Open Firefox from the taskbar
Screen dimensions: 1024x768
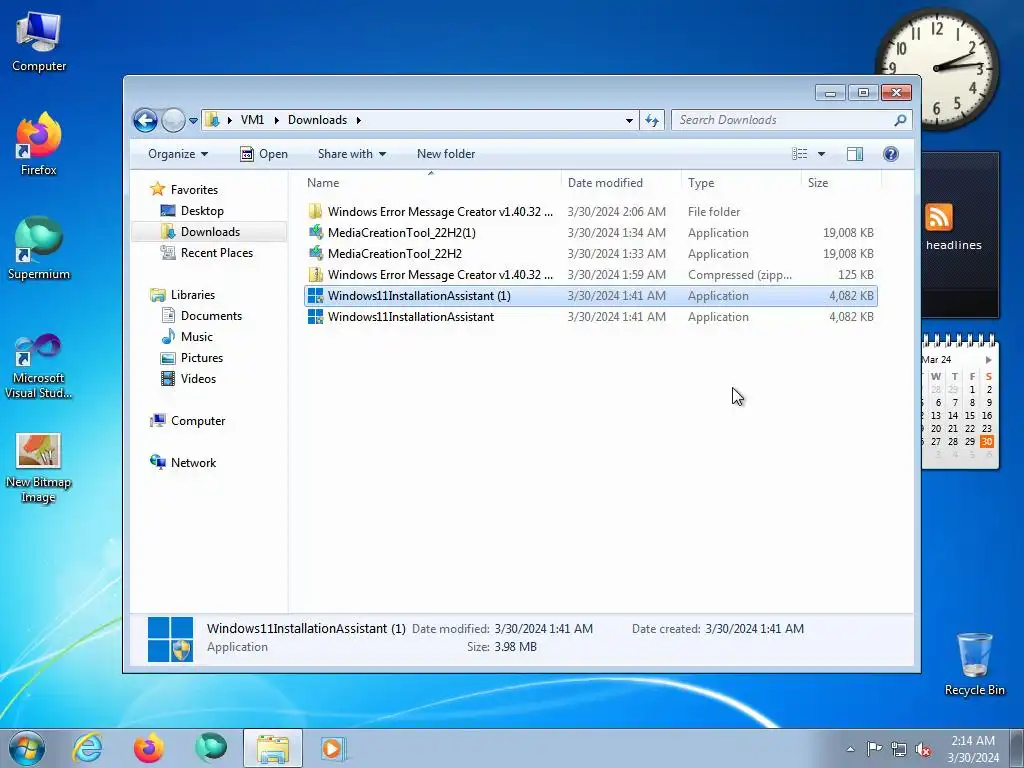pos(149,748)
